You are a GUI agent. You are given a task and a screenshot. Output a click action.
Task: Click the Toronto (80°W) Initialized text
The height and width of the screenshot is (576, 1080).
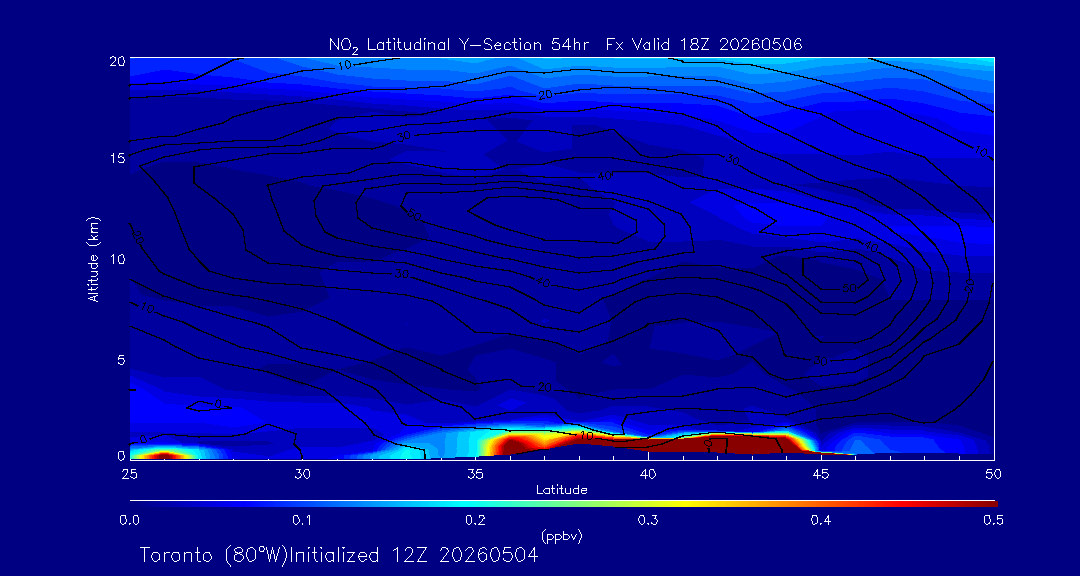(338, 555)
